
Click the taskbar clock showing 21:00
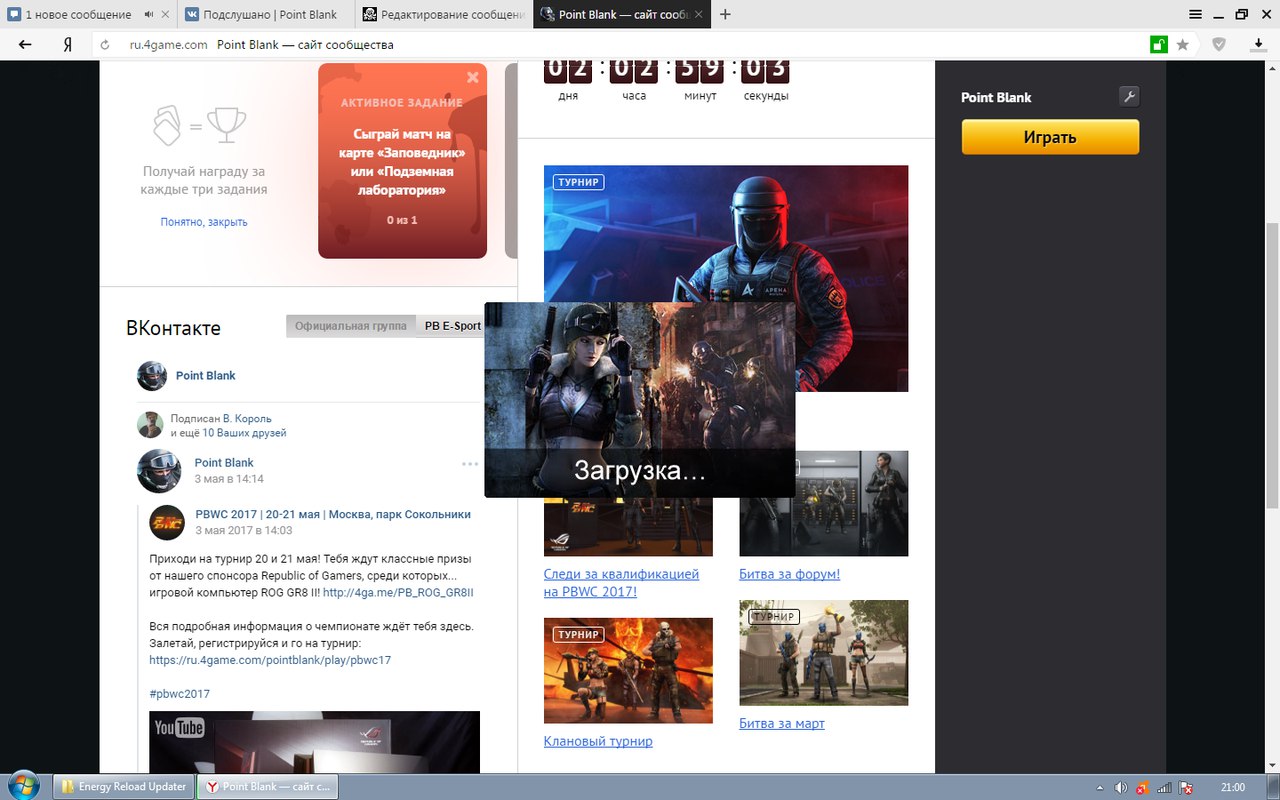pyautogui.click(x=1233, y=788)
